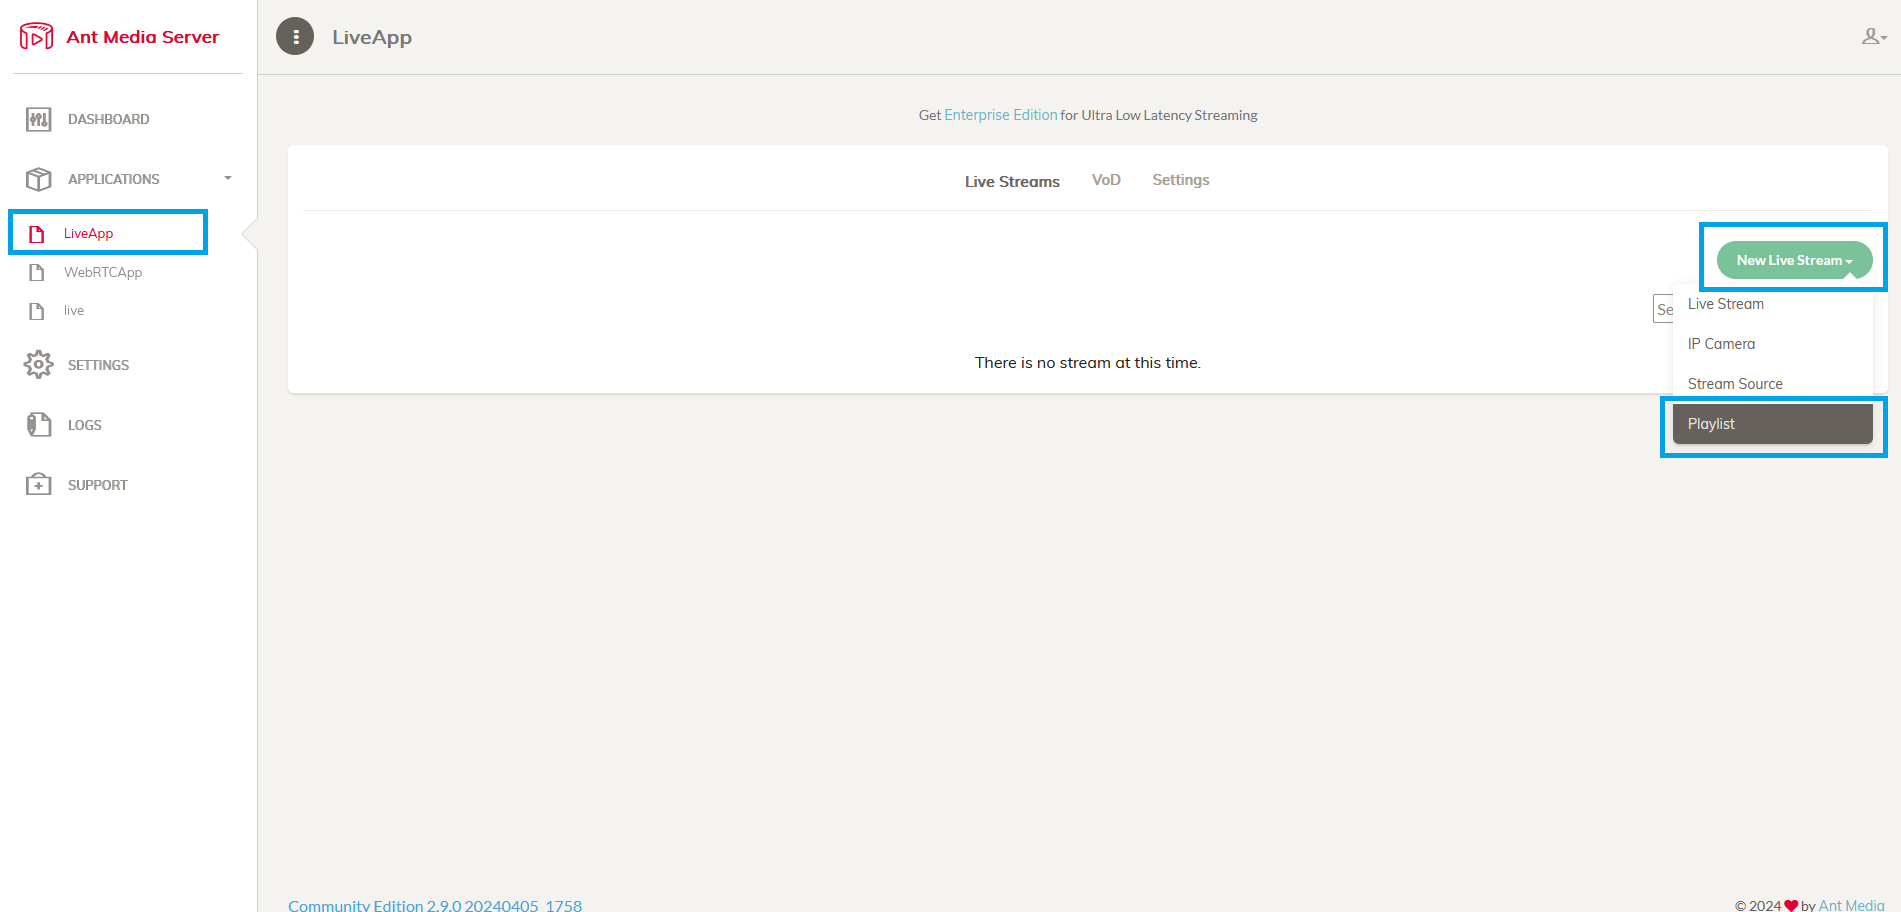1901x912 pixels.
Task: Open the Settings gear icon in sidebar
Action: [x=39, y=365]
